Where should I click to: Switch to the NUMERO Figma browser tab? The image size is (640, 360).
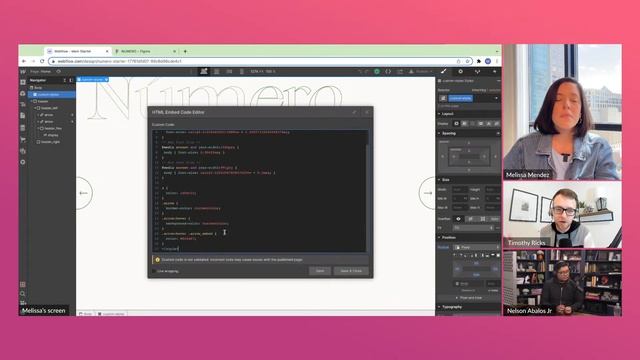(144, 51)
